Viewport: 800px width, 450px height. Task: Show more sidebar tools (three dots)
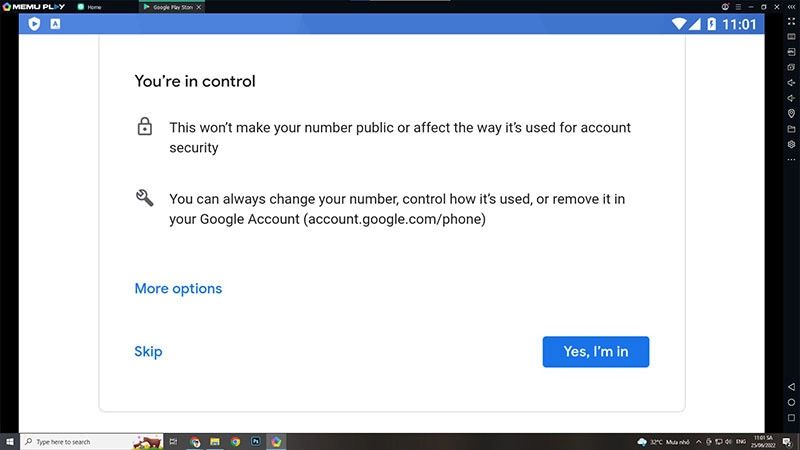(x=791, y=160)
